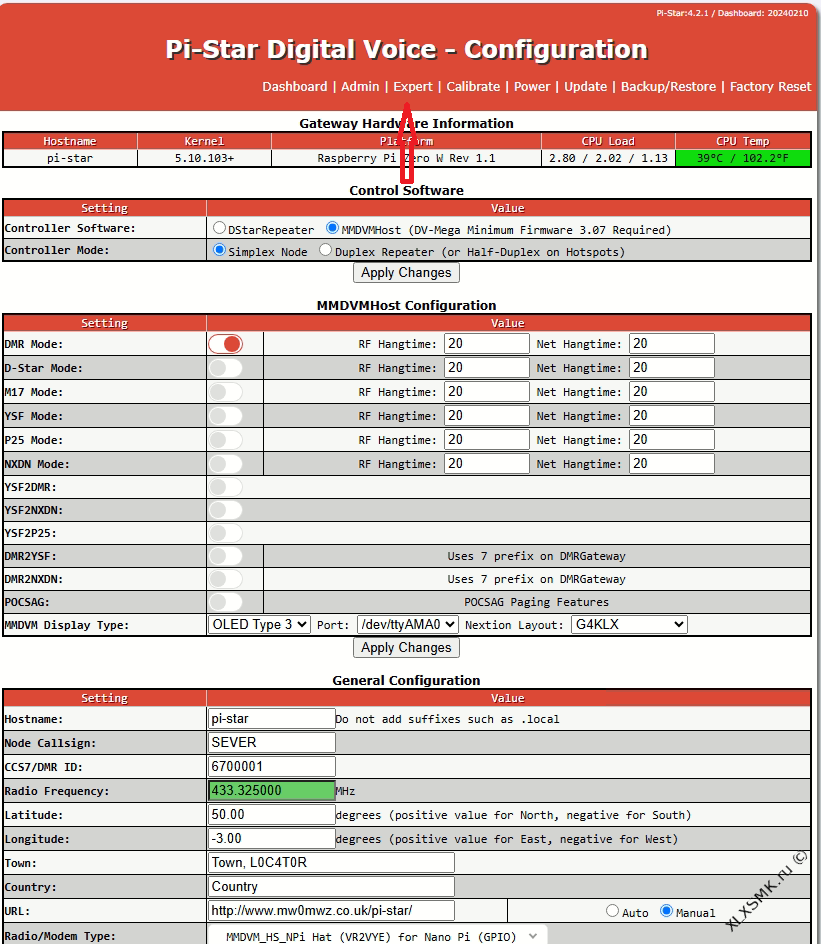Click the Update link

point(586,87)
